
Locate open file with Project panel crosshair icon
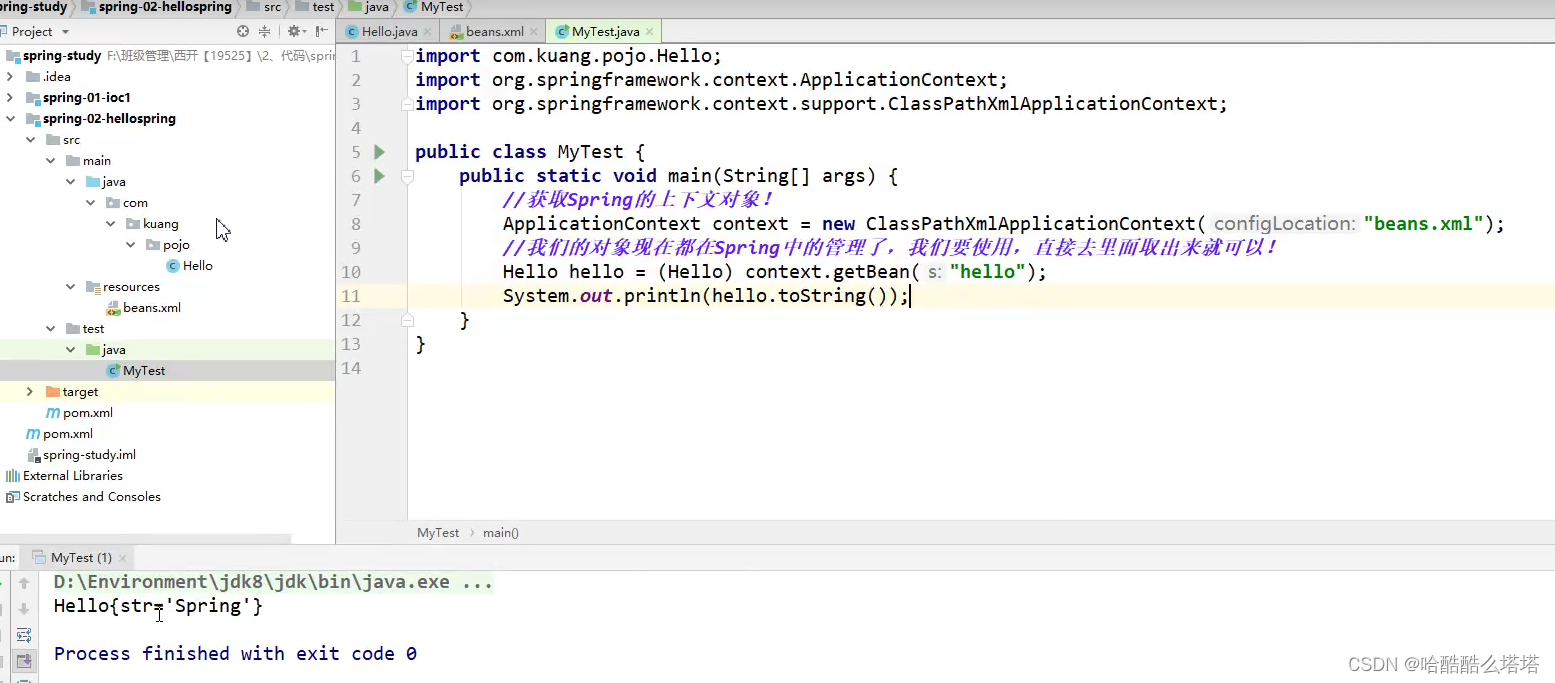[x=242, y=31]
